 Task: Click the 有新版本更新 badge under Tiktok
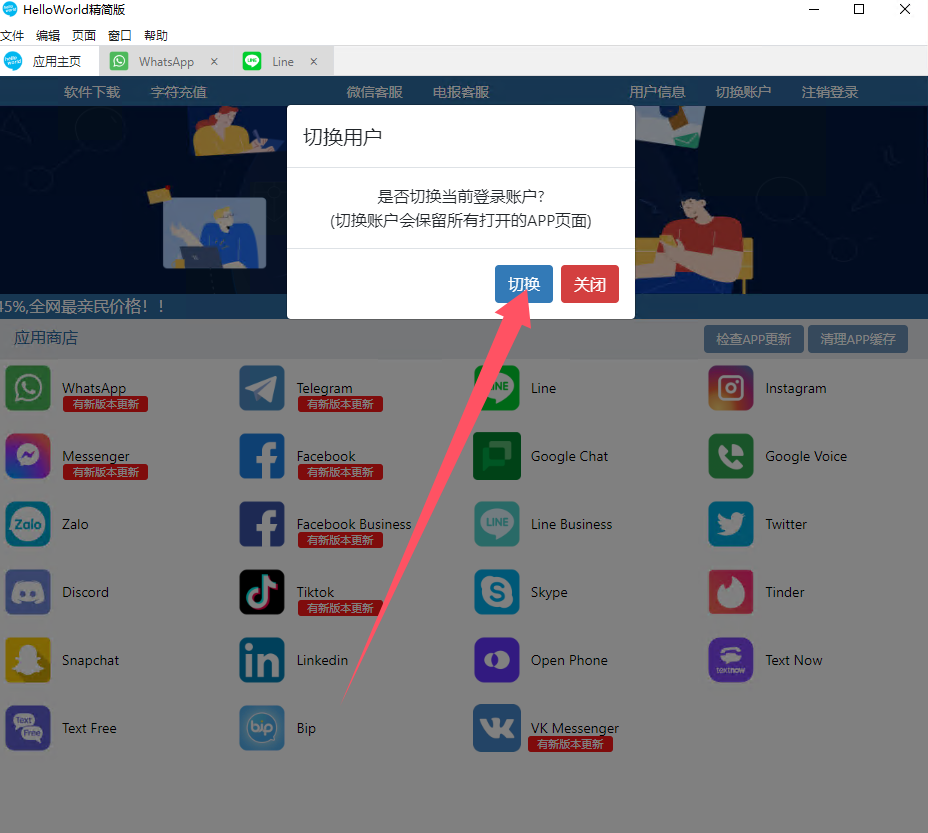point(340,609)
